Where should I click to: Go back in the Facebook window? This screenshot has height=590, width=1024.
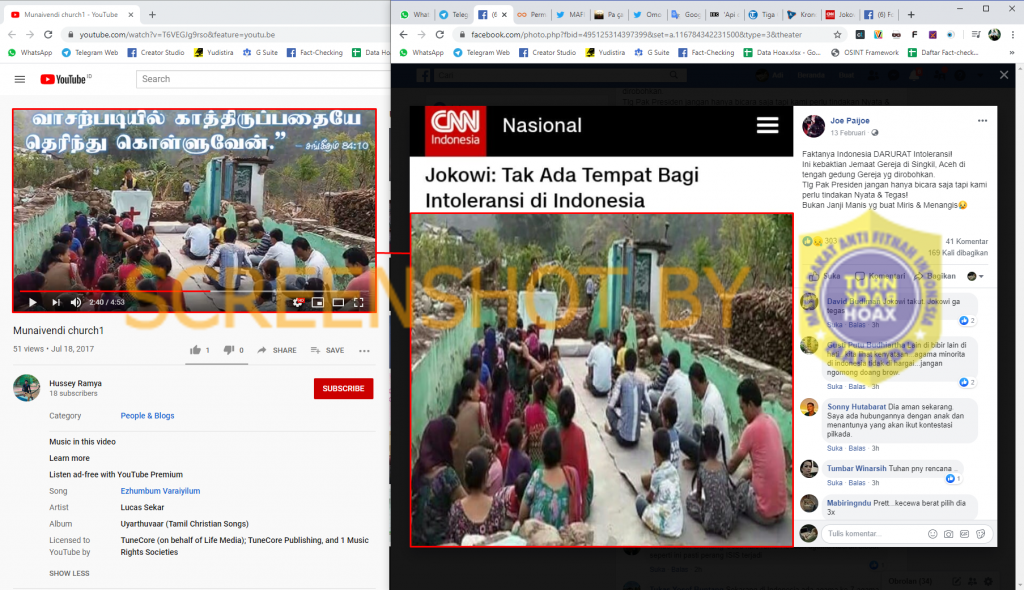(403, 34)
